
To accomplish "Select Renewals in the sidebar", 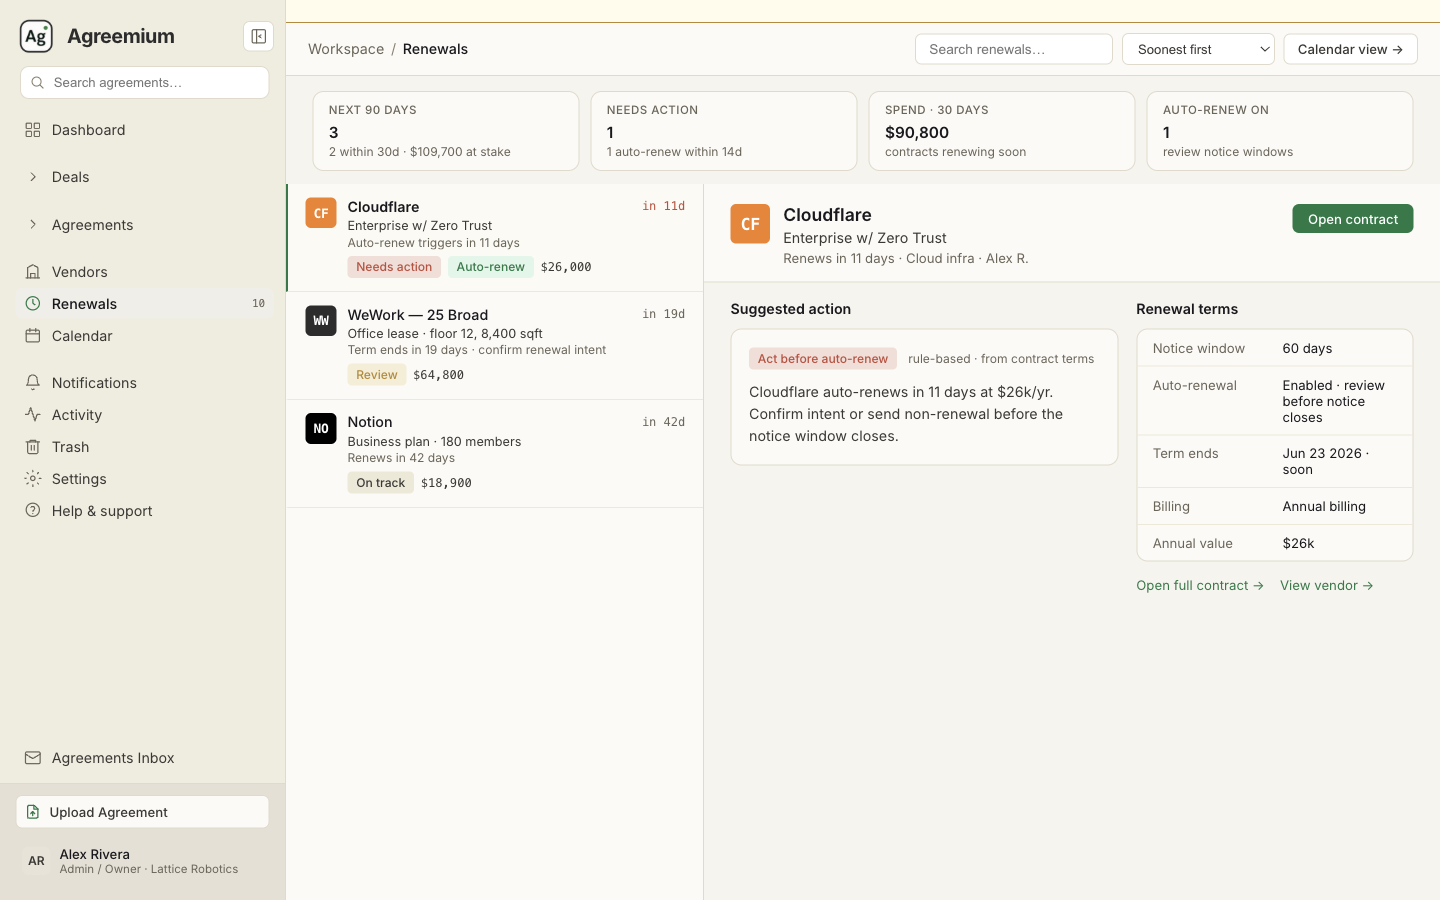I will [144, 304].
